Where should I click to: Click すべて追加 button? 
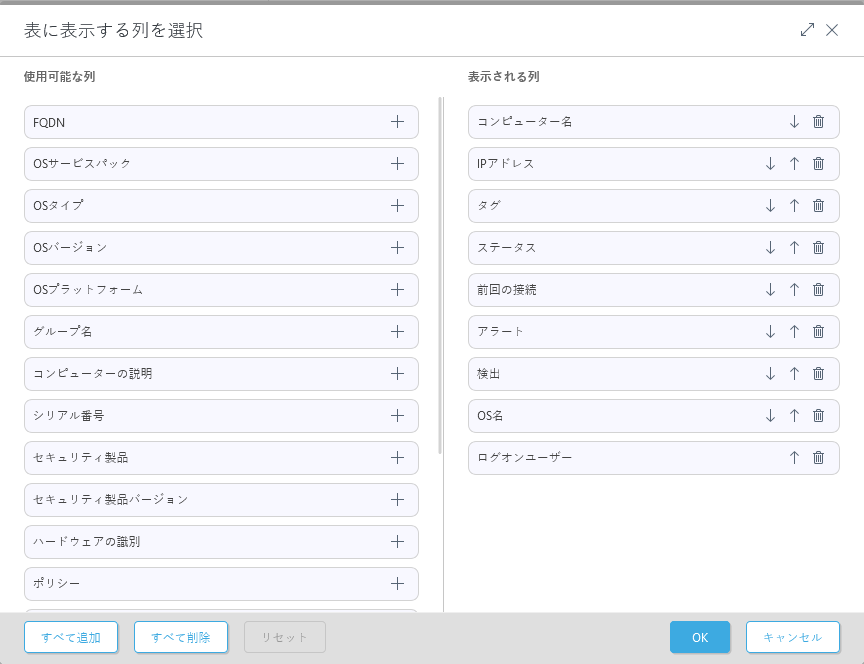click(71, 637)
